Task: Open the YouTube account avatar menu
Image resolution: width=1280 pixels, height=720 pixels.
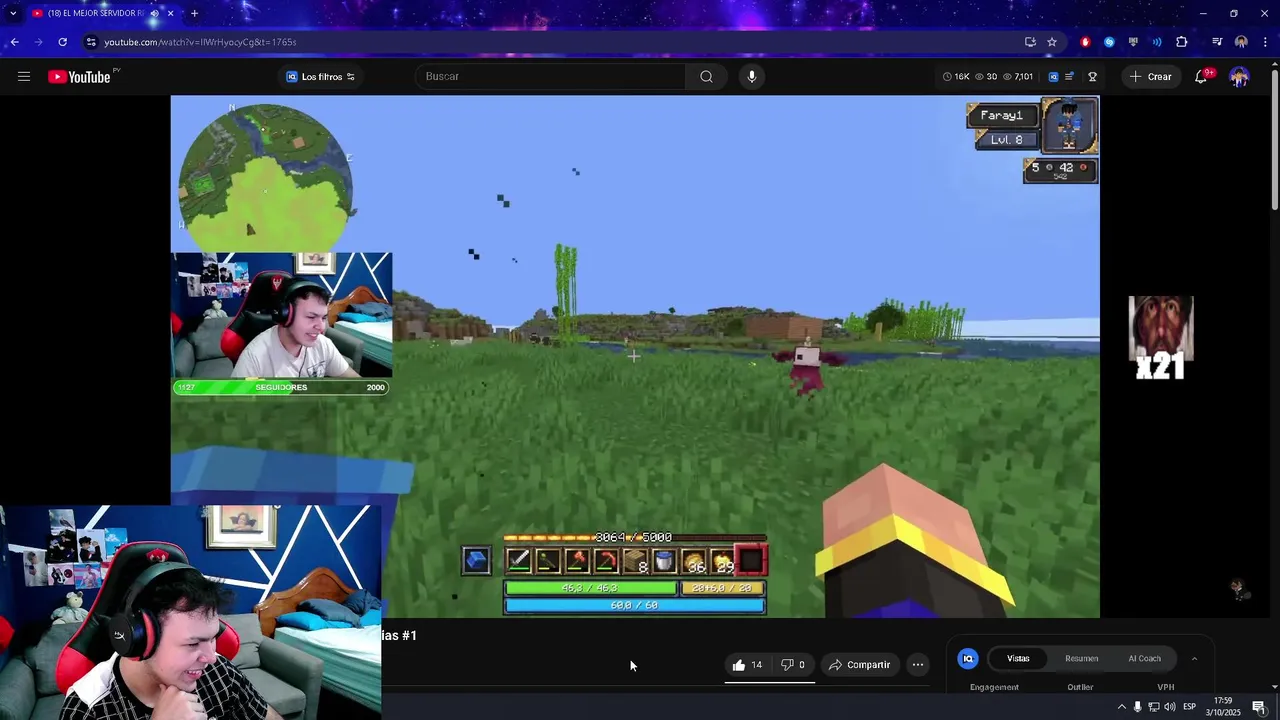Action: coord(1239,77)
